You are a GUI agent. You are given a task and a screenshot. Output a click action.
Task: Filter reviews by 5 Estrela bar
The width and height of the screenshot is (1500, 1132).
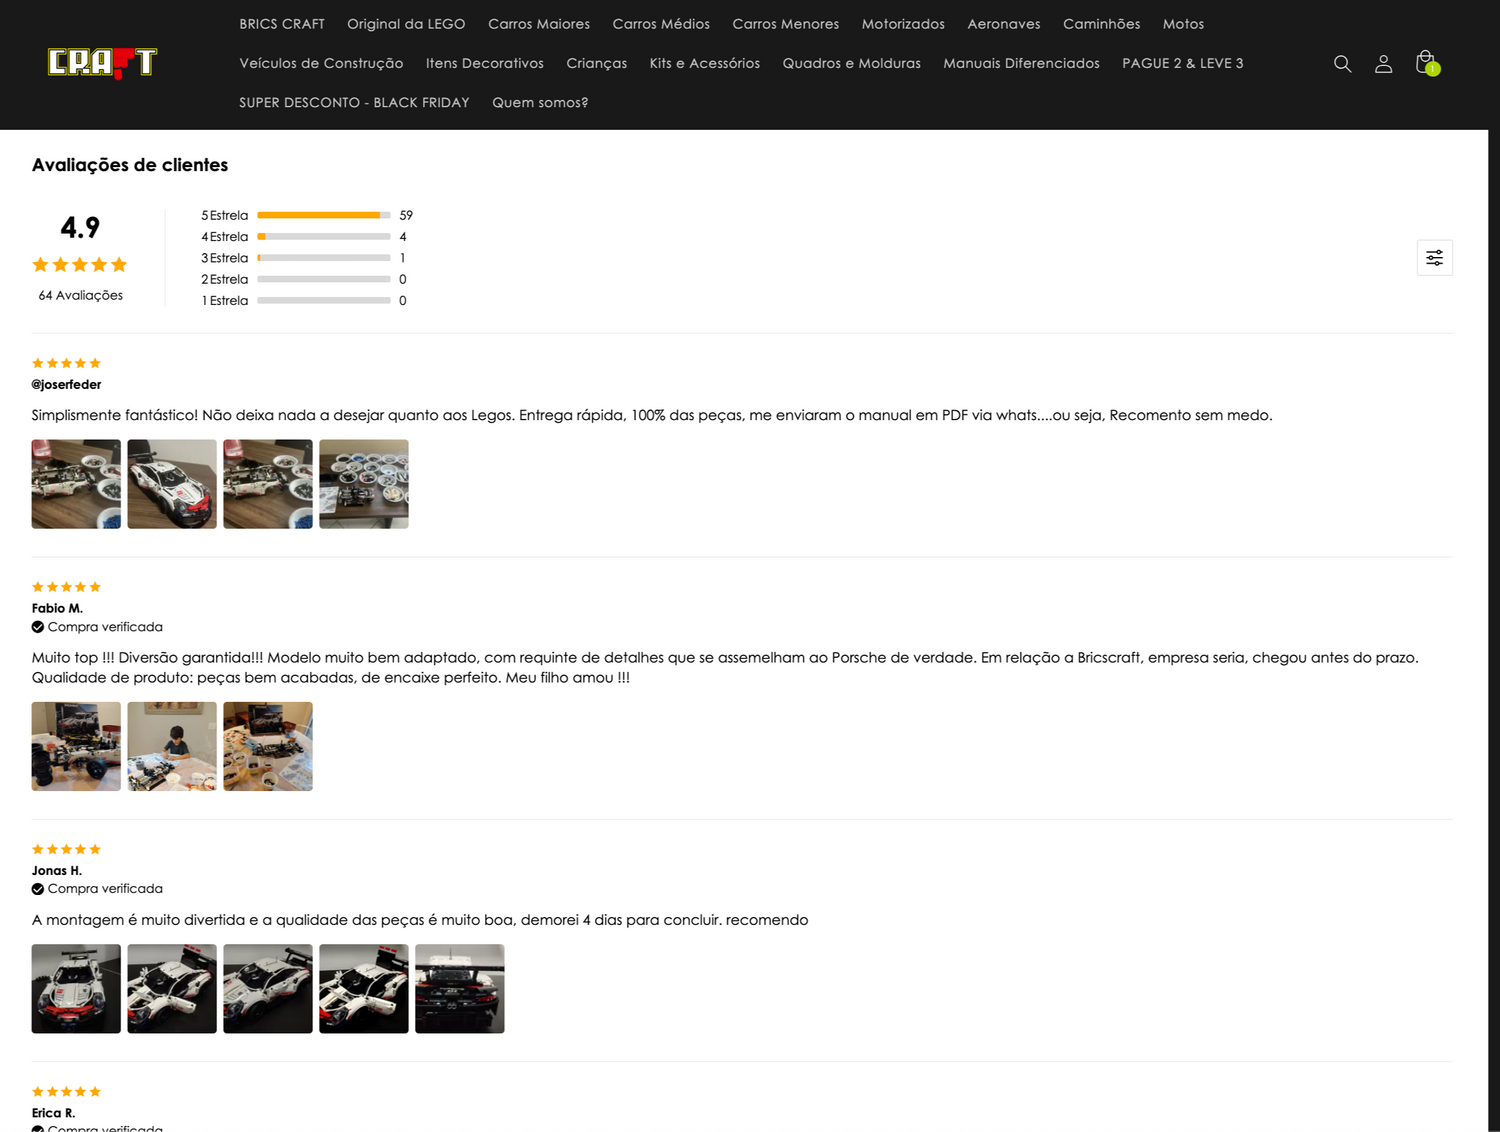pos(323,215)
